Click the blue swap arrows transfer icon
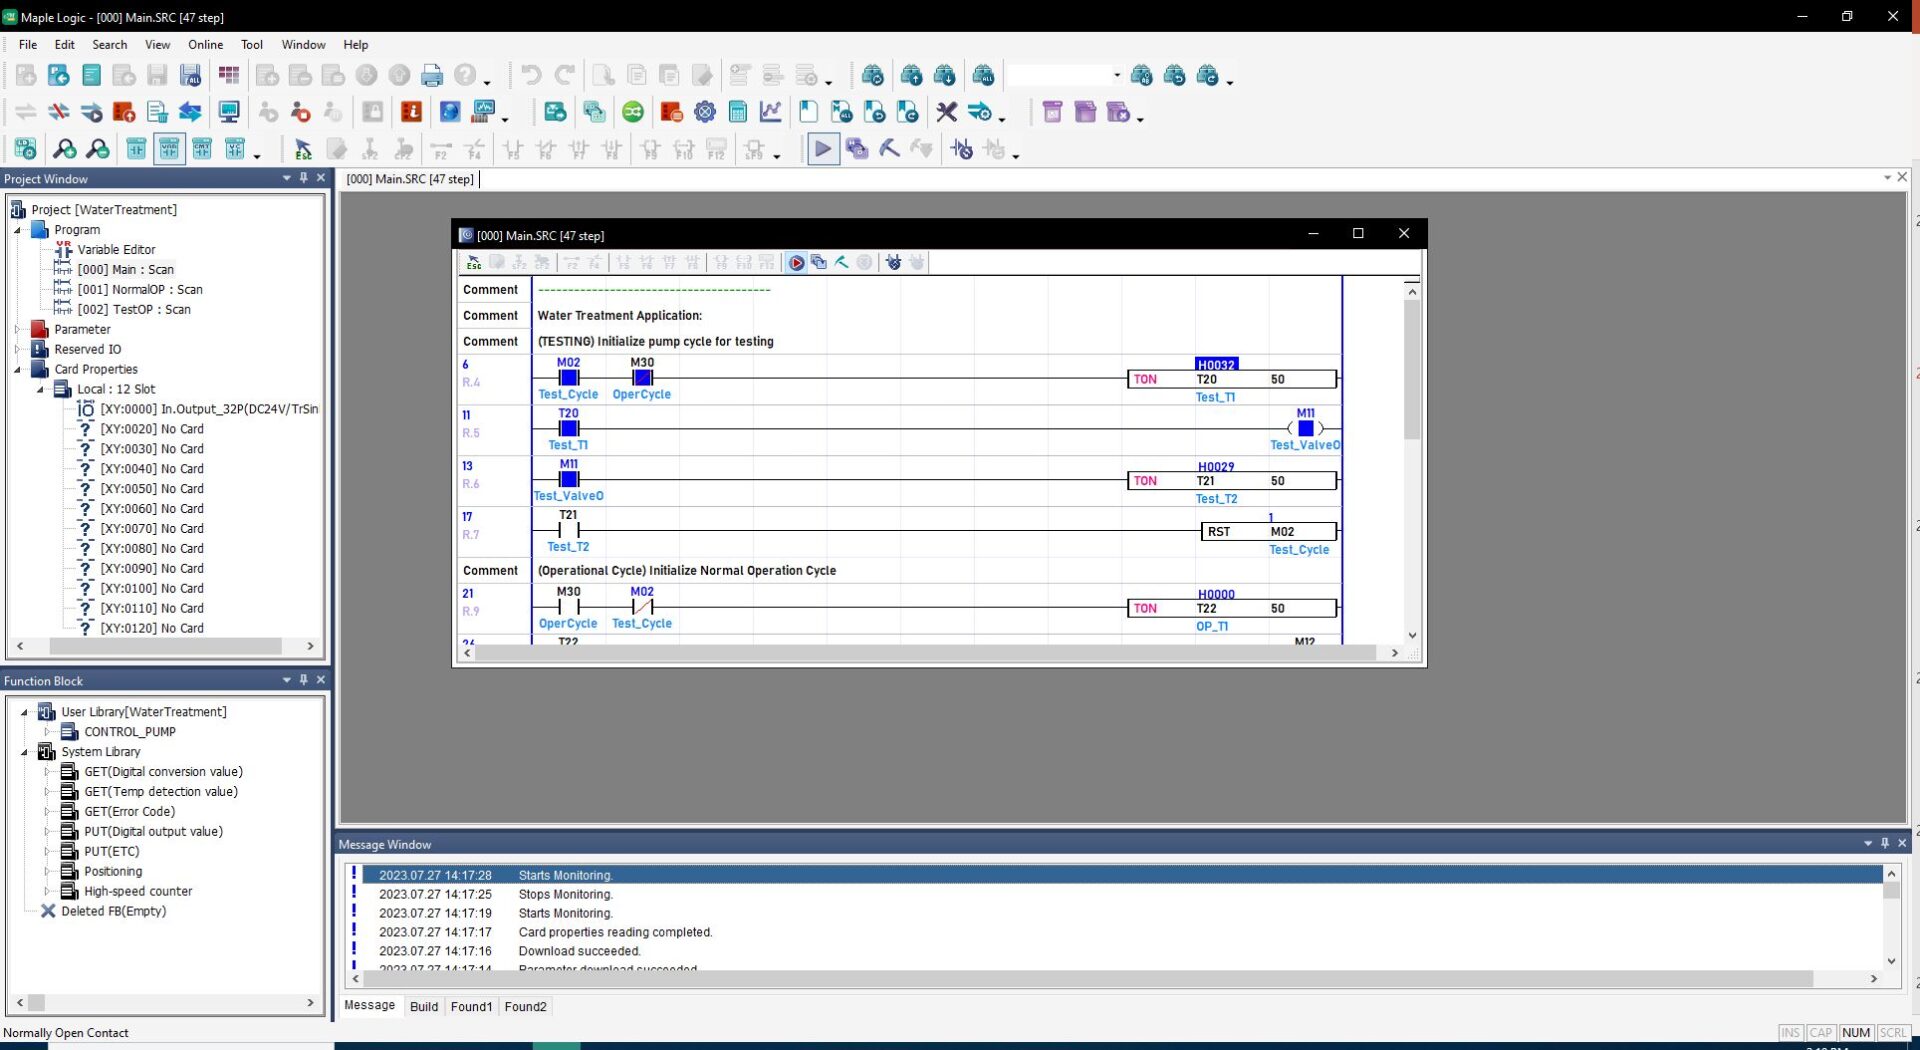Screen dimensions: 1920x1050 (x=190, y=112)
